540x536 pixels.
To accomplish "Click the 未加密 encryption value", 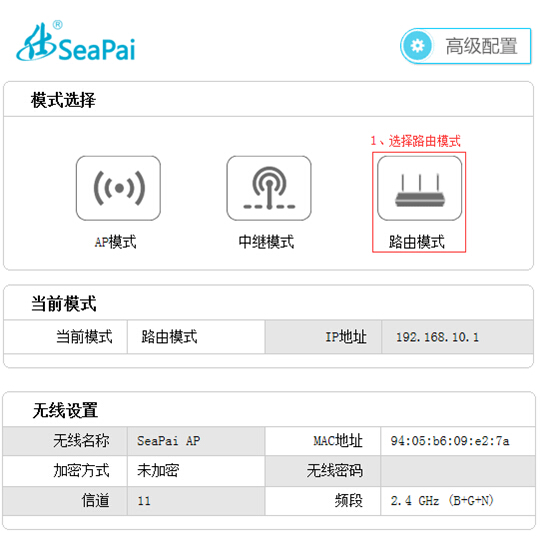I will pyautogui.click(x=158, y=471).
